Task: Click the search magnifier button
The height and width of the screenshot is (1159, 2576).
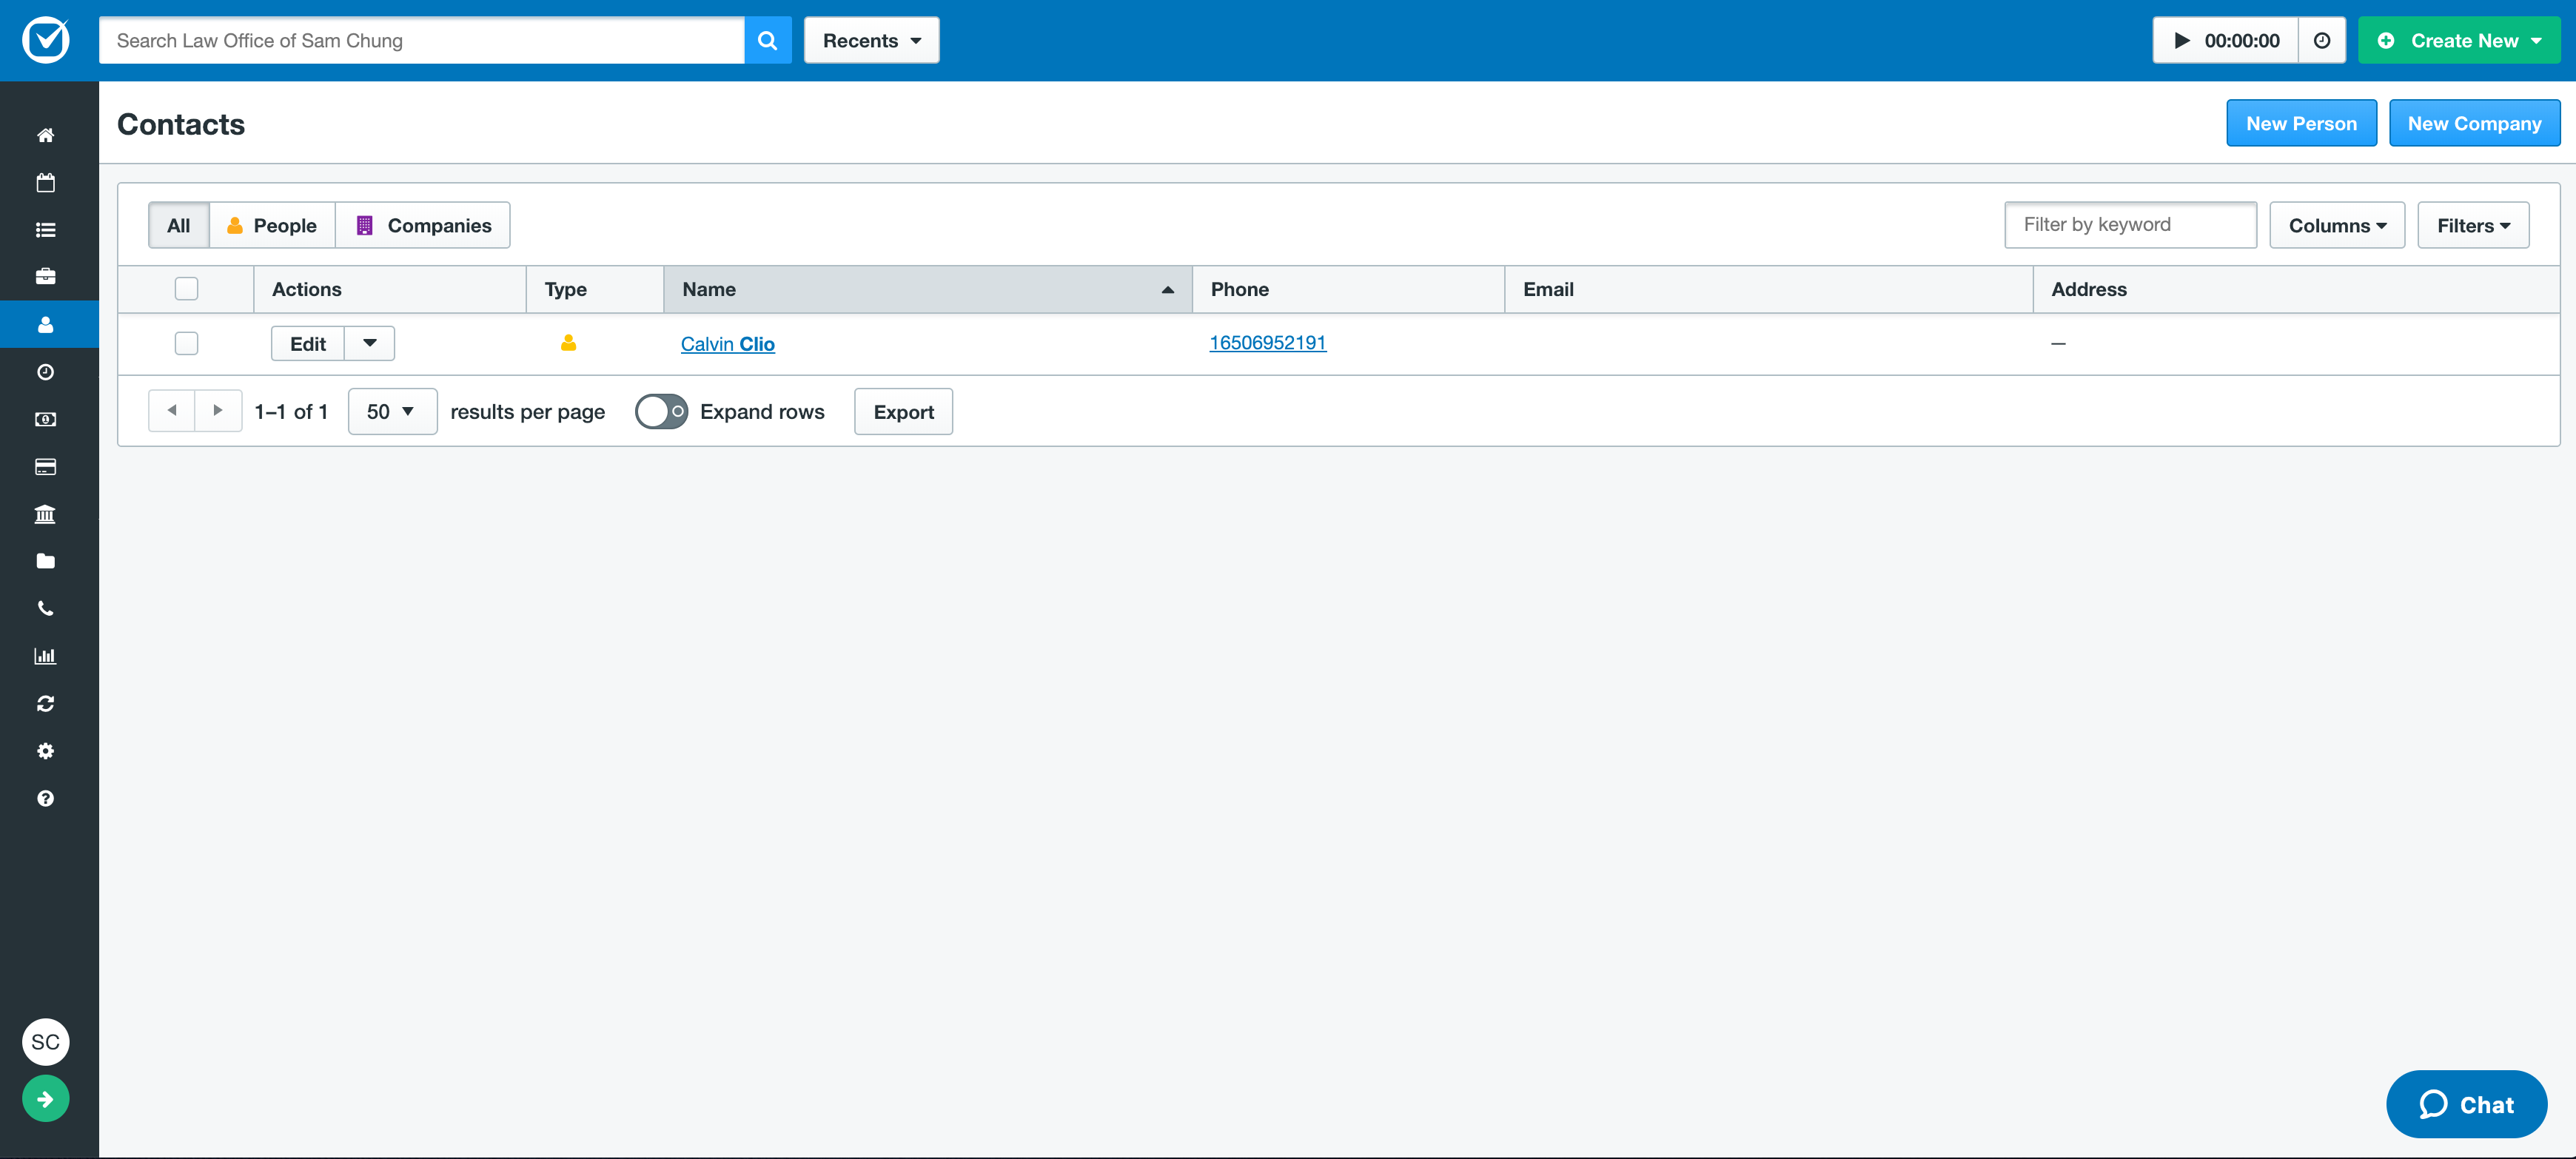Action: 767,40
